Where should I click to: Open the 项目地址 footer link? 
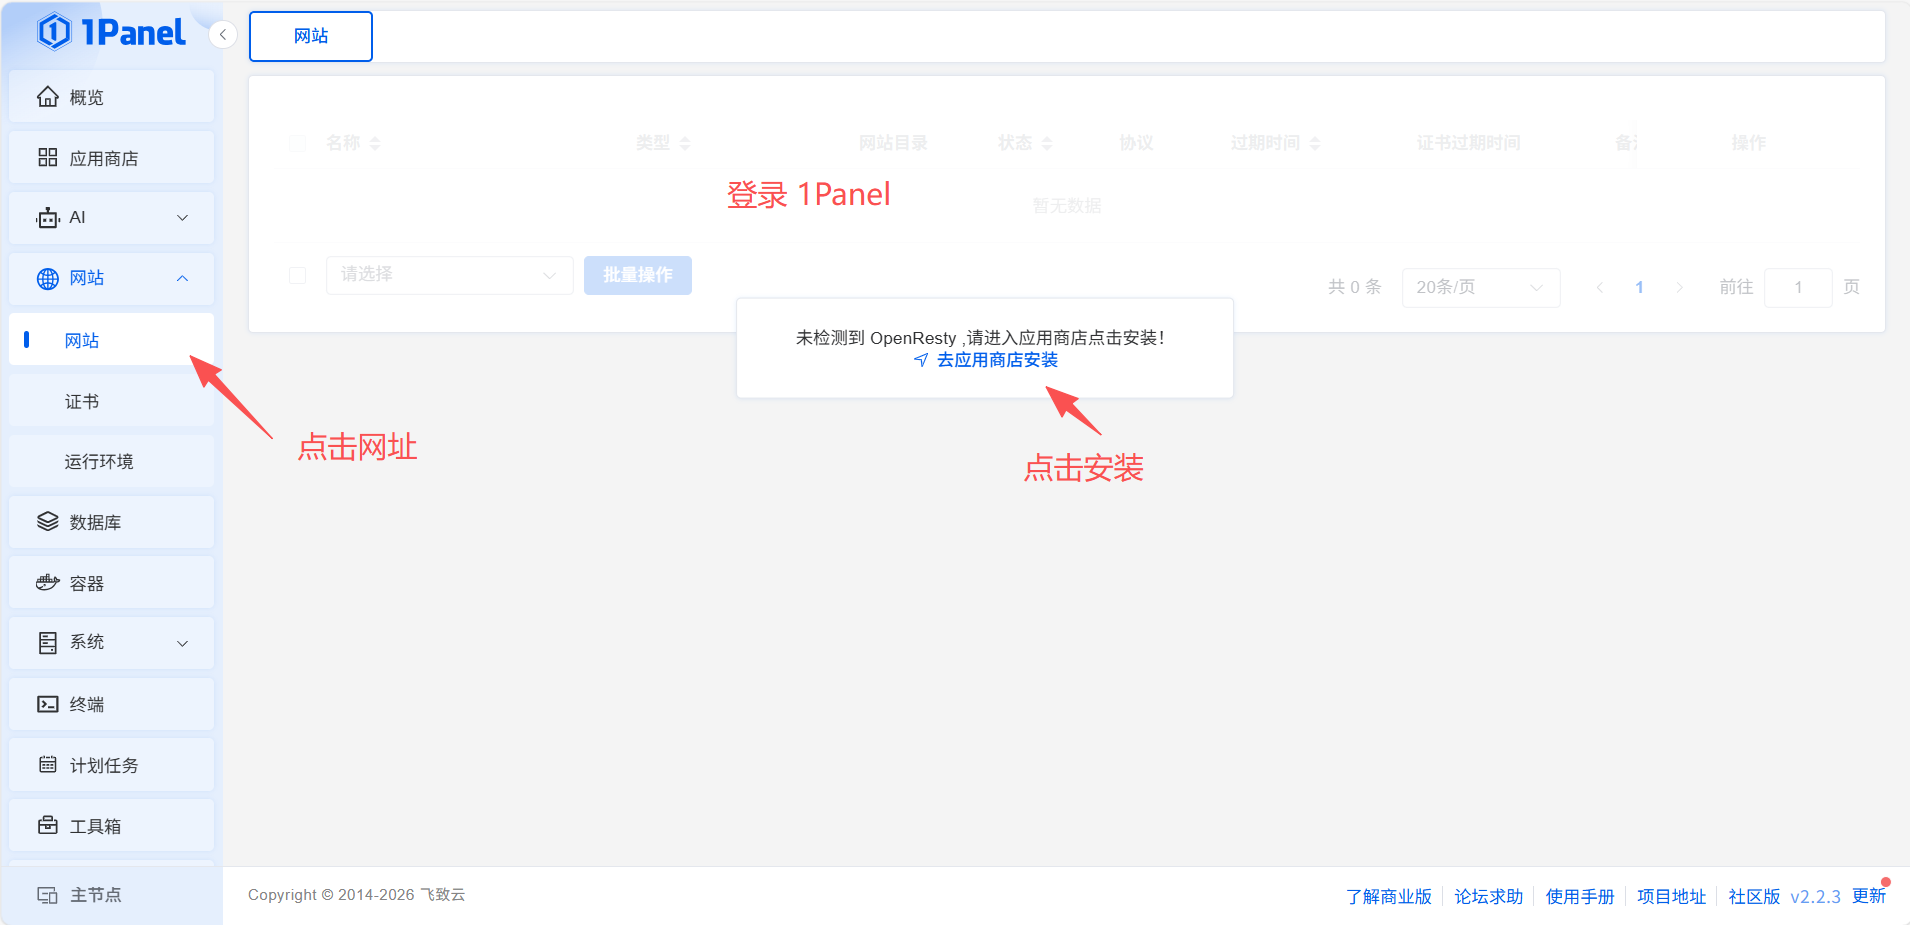click(x=1672, y=896)
